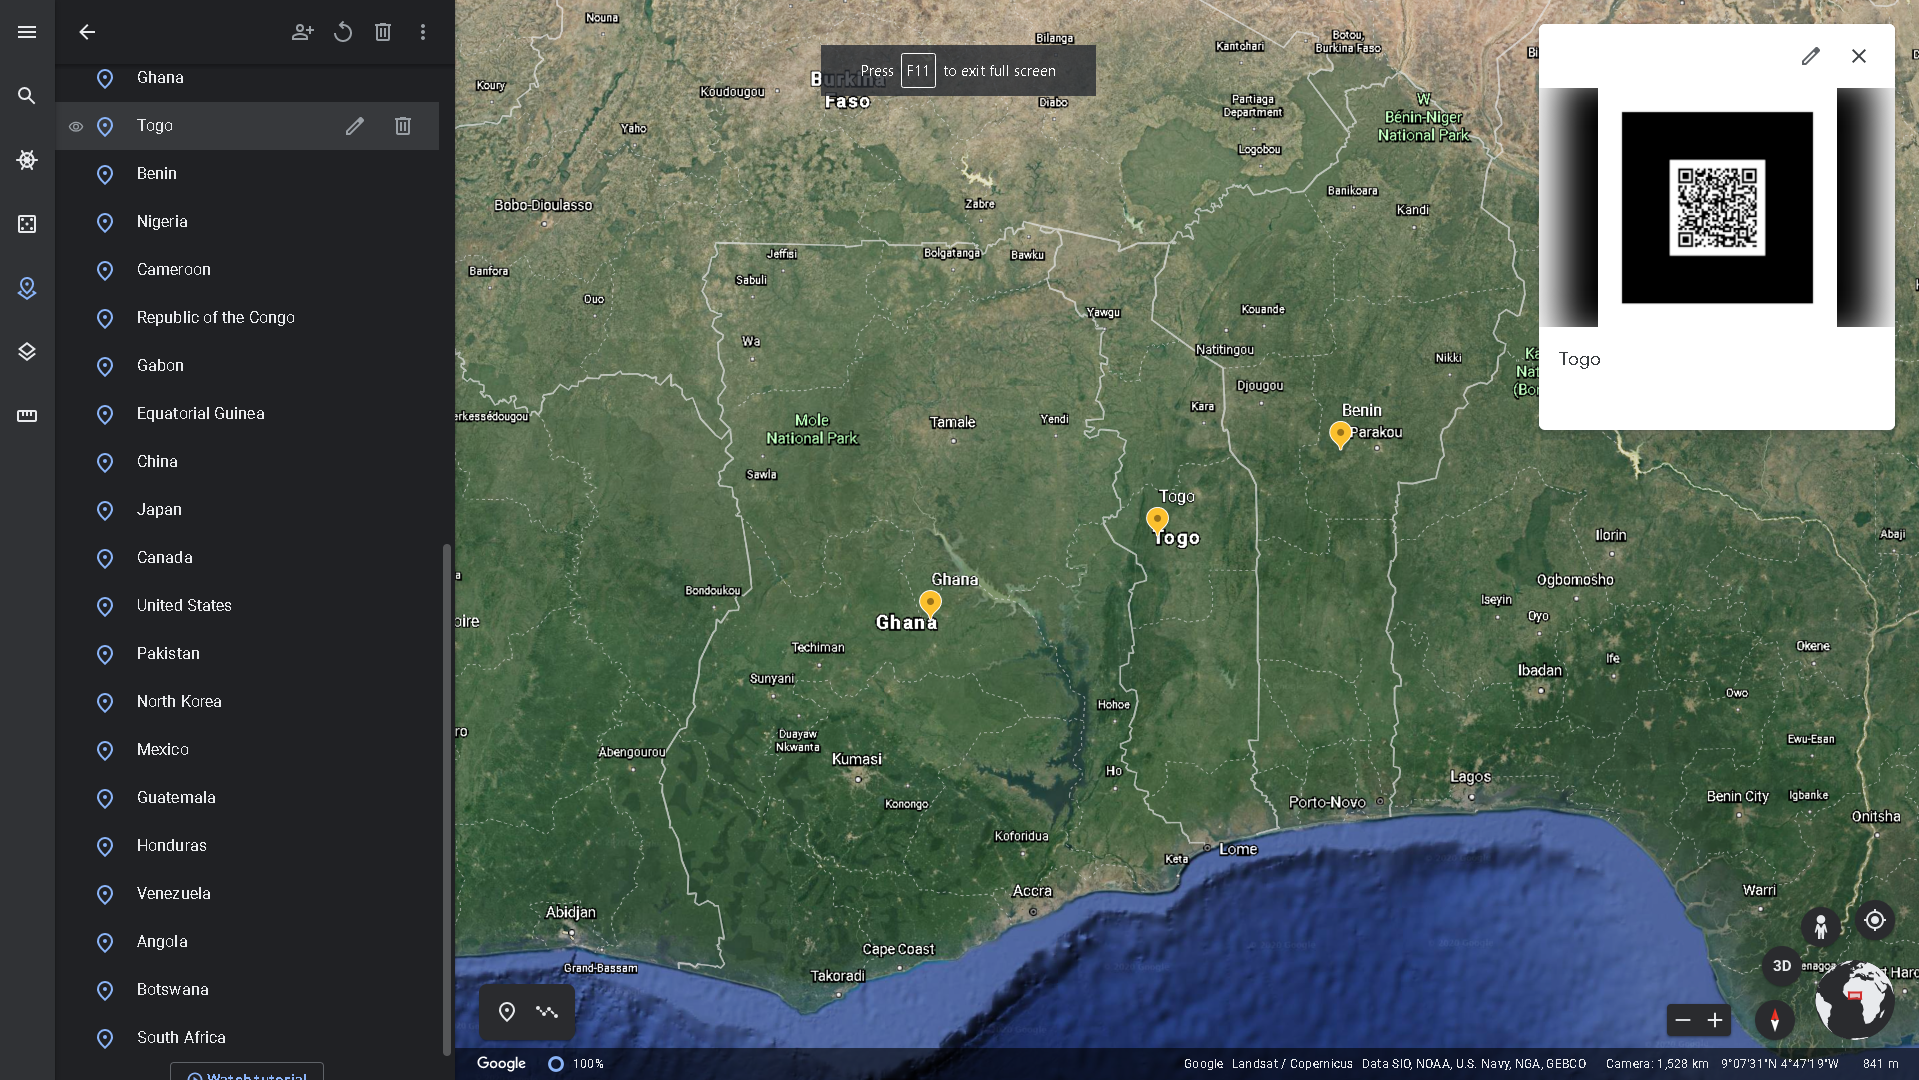
Task: Select China in the project list
Action: tap(247, 462)
